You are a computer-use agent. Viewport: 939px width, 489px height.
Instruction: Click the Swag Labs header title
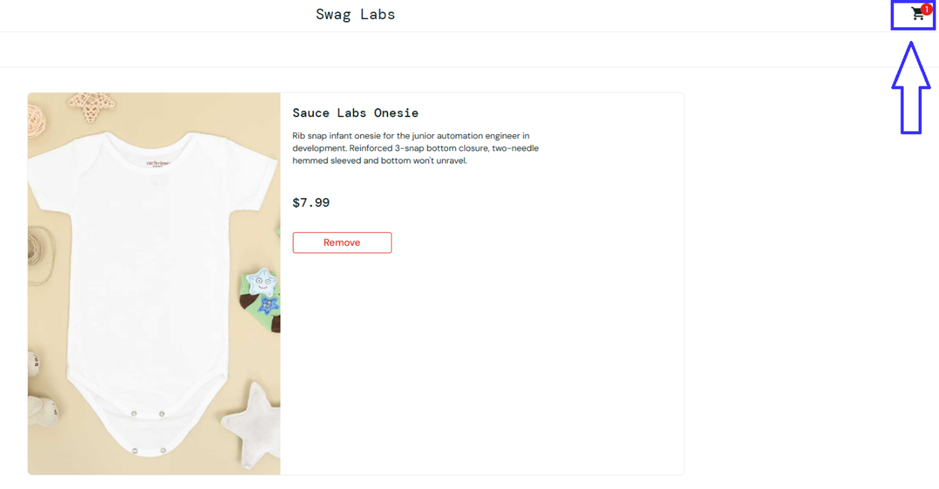(355, 14)
